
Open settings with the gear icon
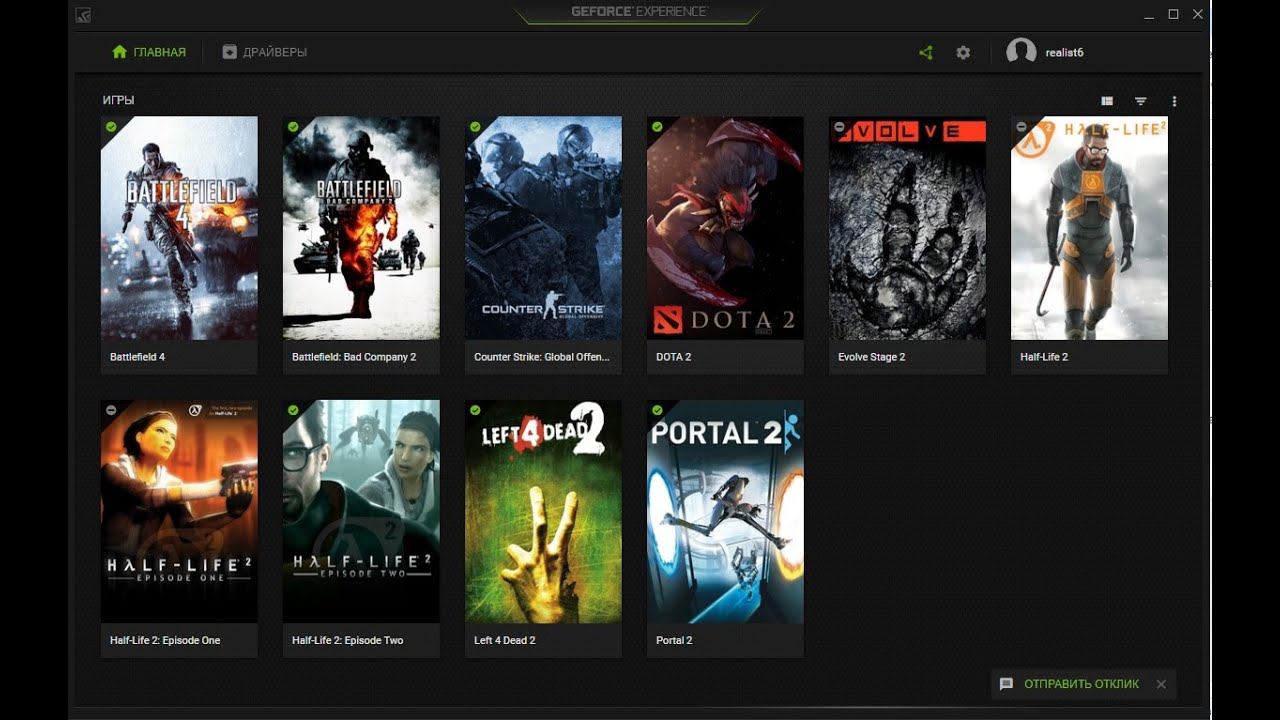(963, 52)
